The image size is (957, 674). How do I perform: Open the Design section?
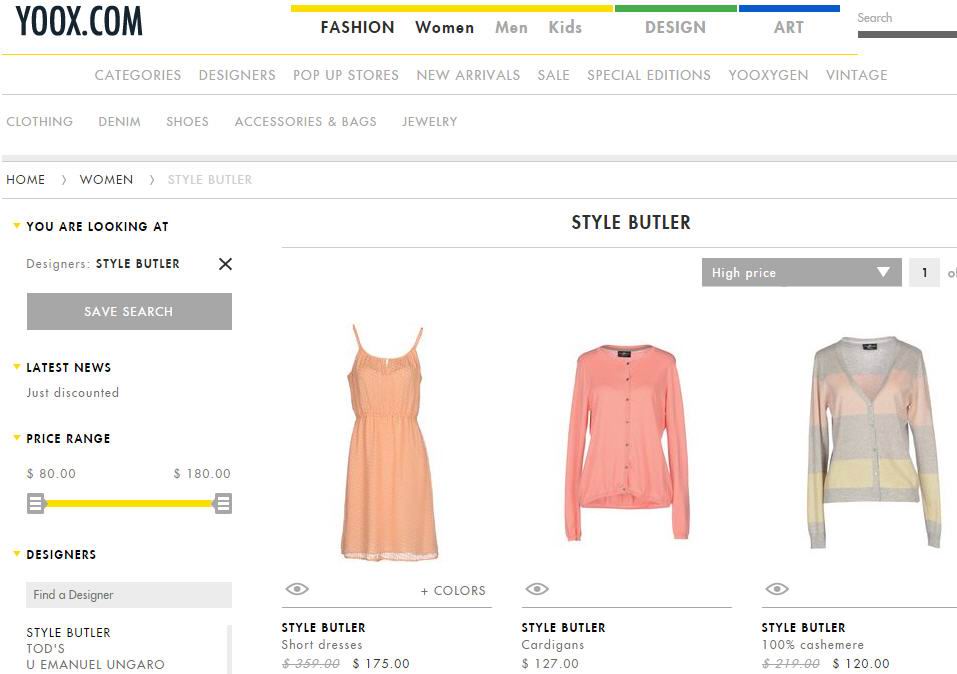pos(675,27)
